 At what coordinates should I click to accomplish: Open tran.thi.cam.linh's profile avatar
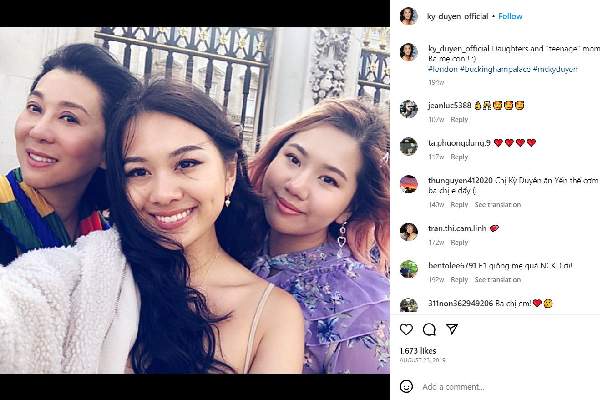(x=408, y=232)
